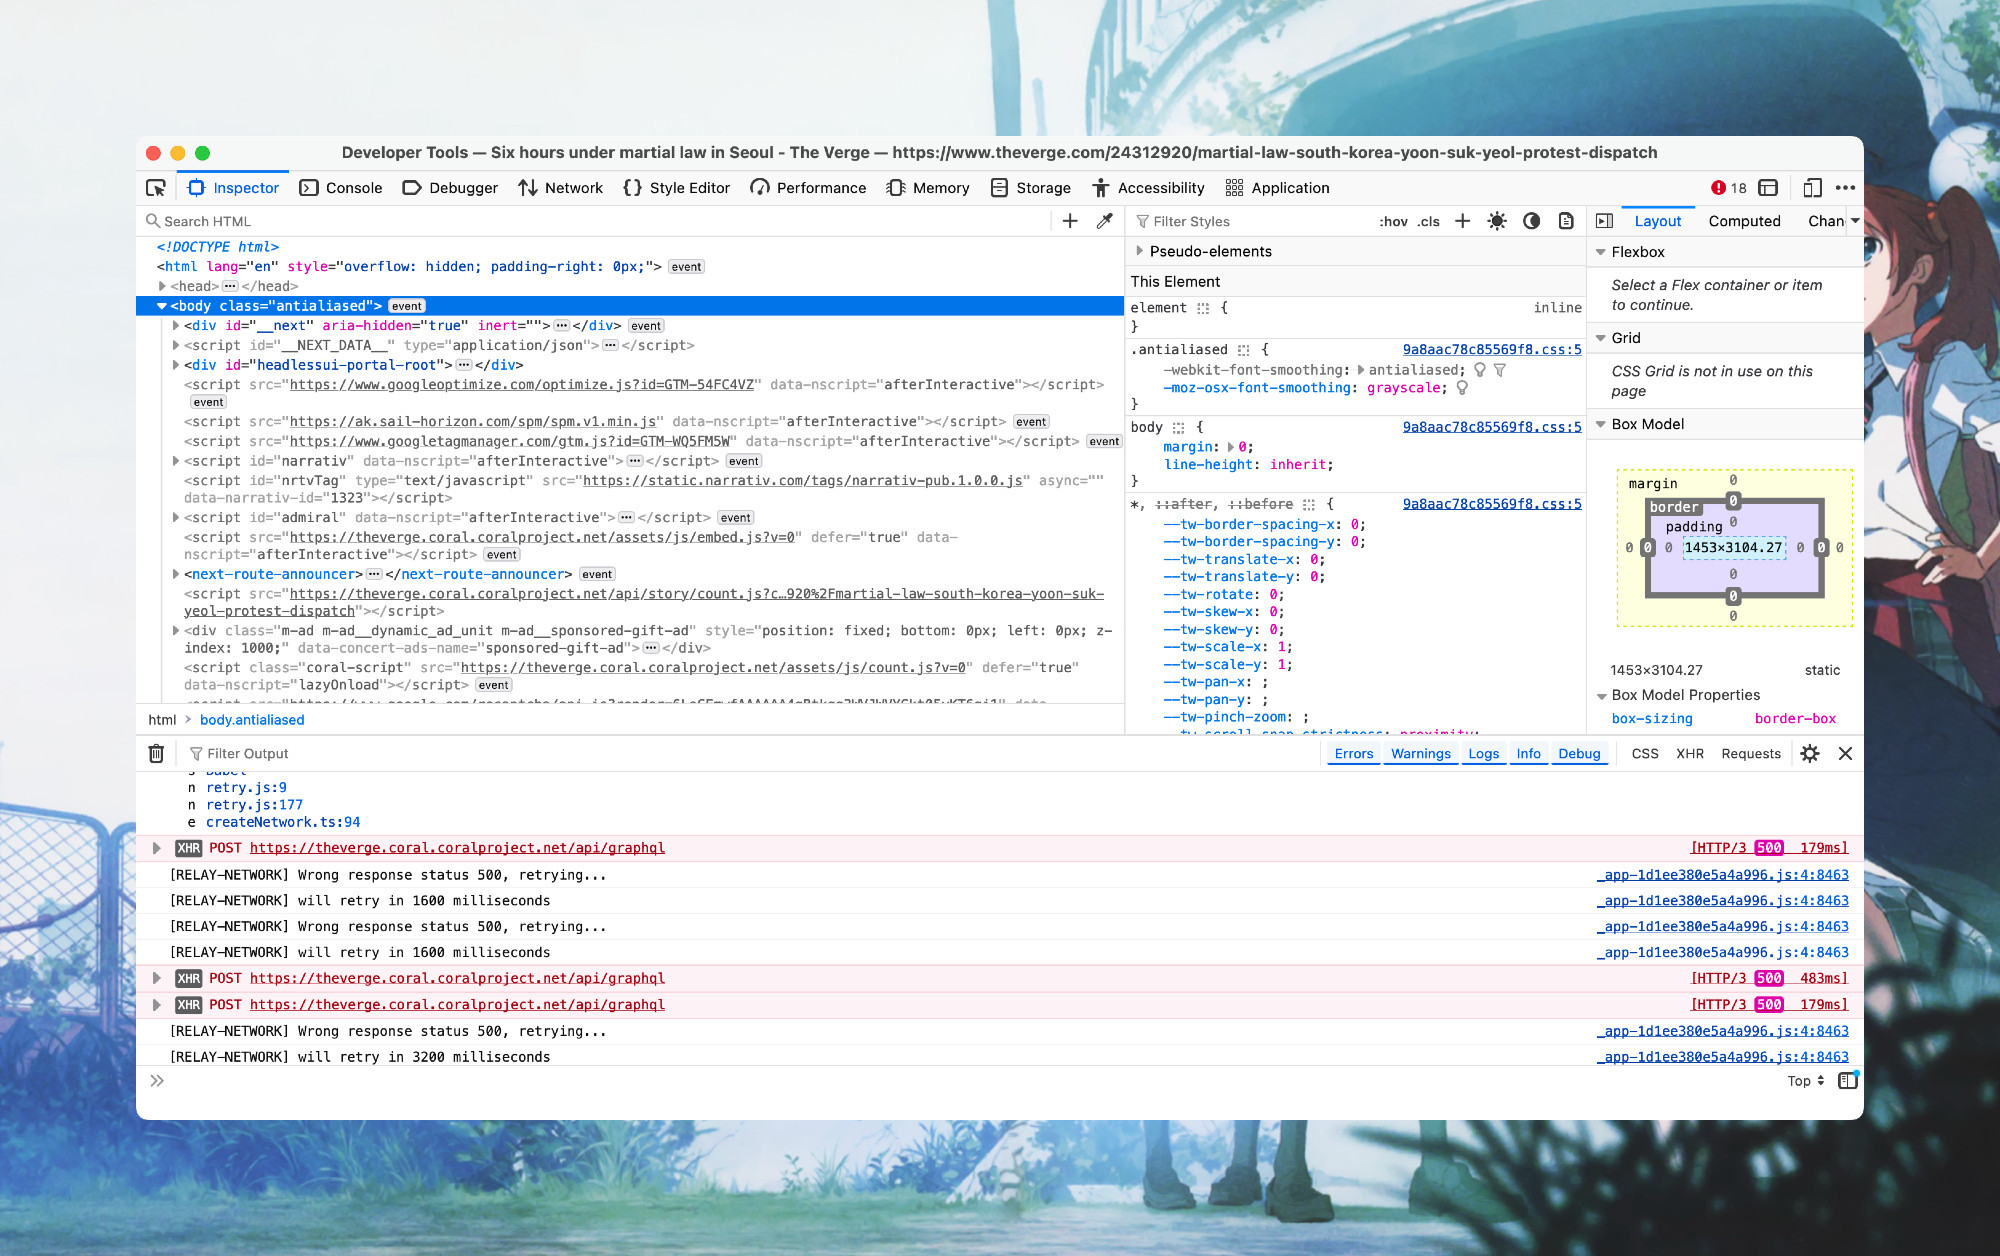Expand the head element node
This screenshot has height=1256, width=2000.
(162, 287)
